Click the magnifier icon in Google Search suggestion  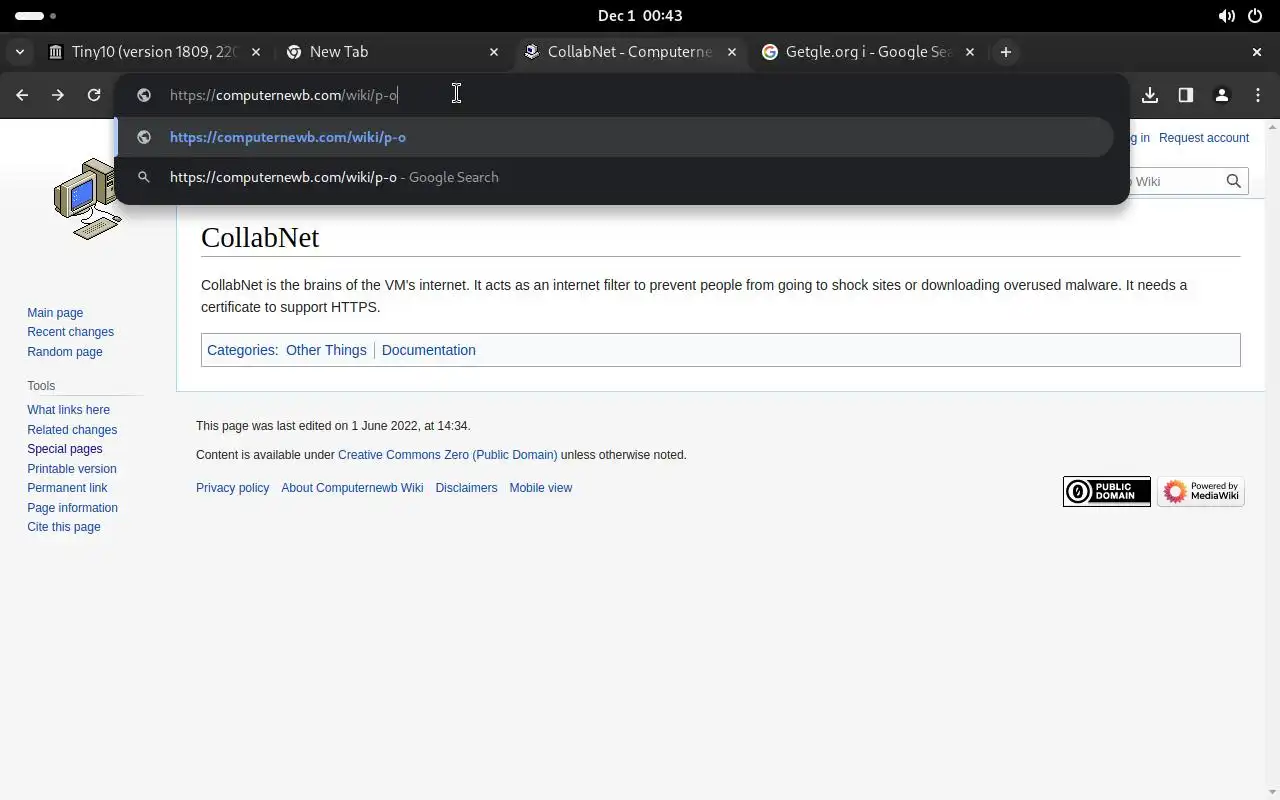pos(144,177)
